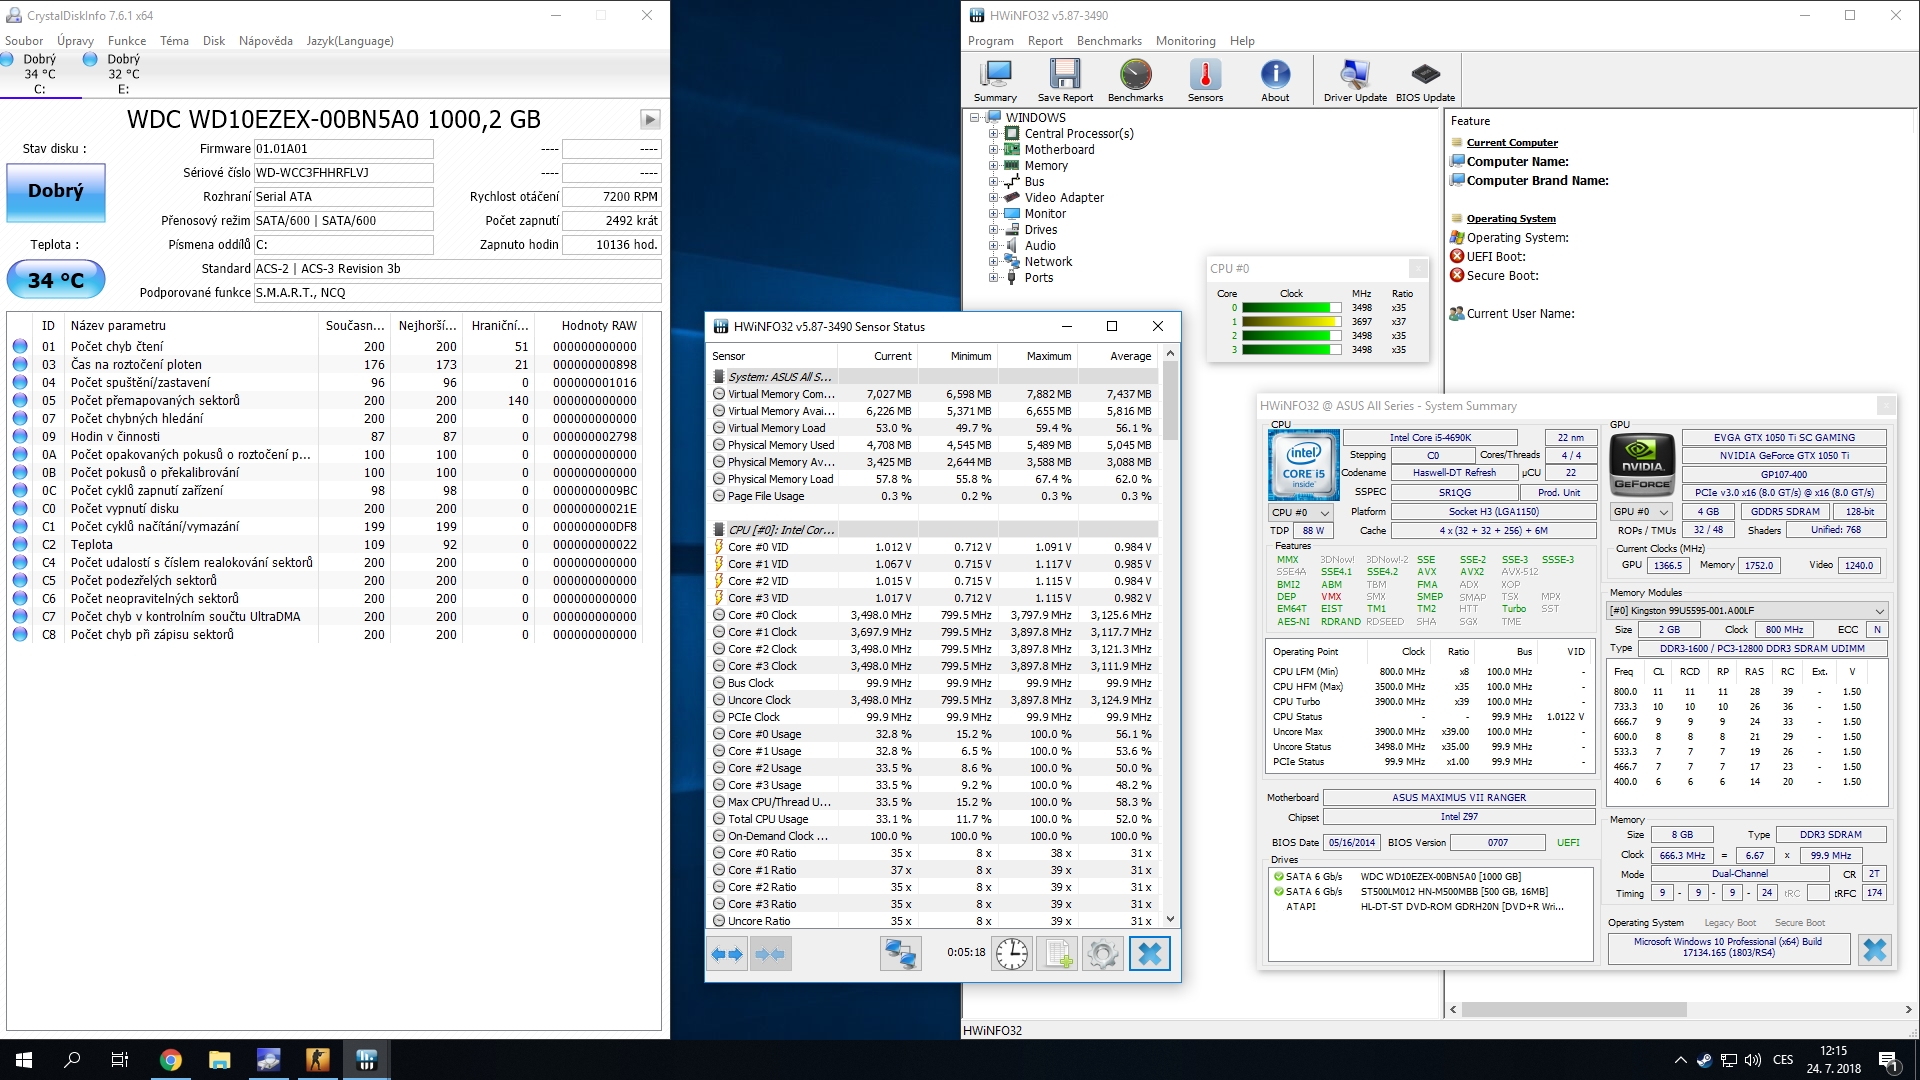Shrink sensor columns with inward arrows button
This screenshot has height=1080, width=1920.
770,954
